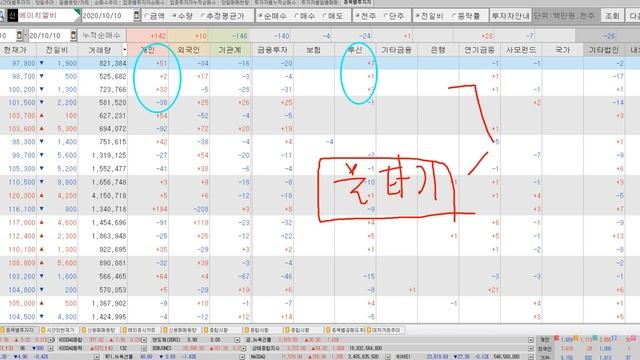640x360 pixels.
Task: Click the 사모펀드 column header
Action: pyautogui.click(x=520, y=50)
